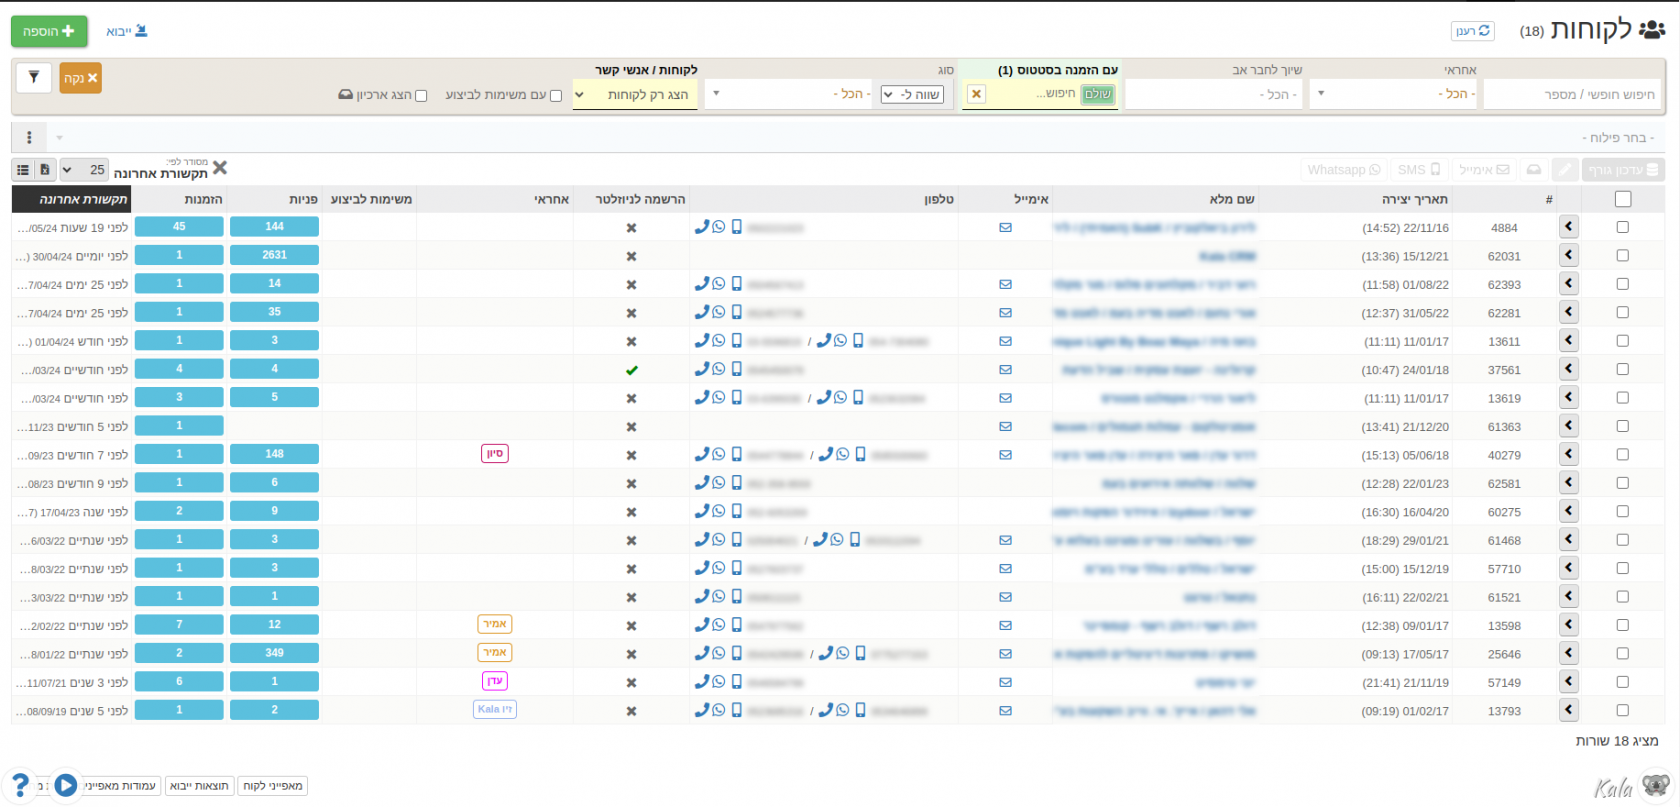Click the email icon for customer 4884
Viewport: 1680px width, 807px height.
(x=1005, y=228)
